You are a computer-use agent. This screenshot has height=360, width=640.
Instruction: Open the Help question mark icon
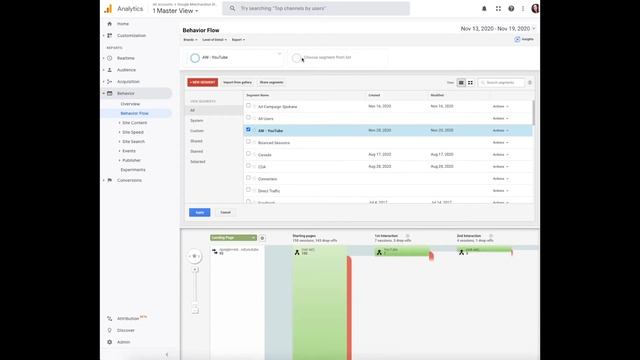point(511,9)
